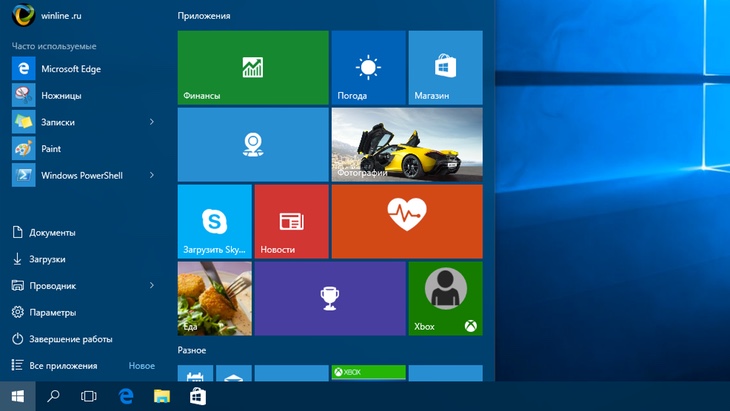
Task: Launch the Xbox tile
Action: point(445,298)
